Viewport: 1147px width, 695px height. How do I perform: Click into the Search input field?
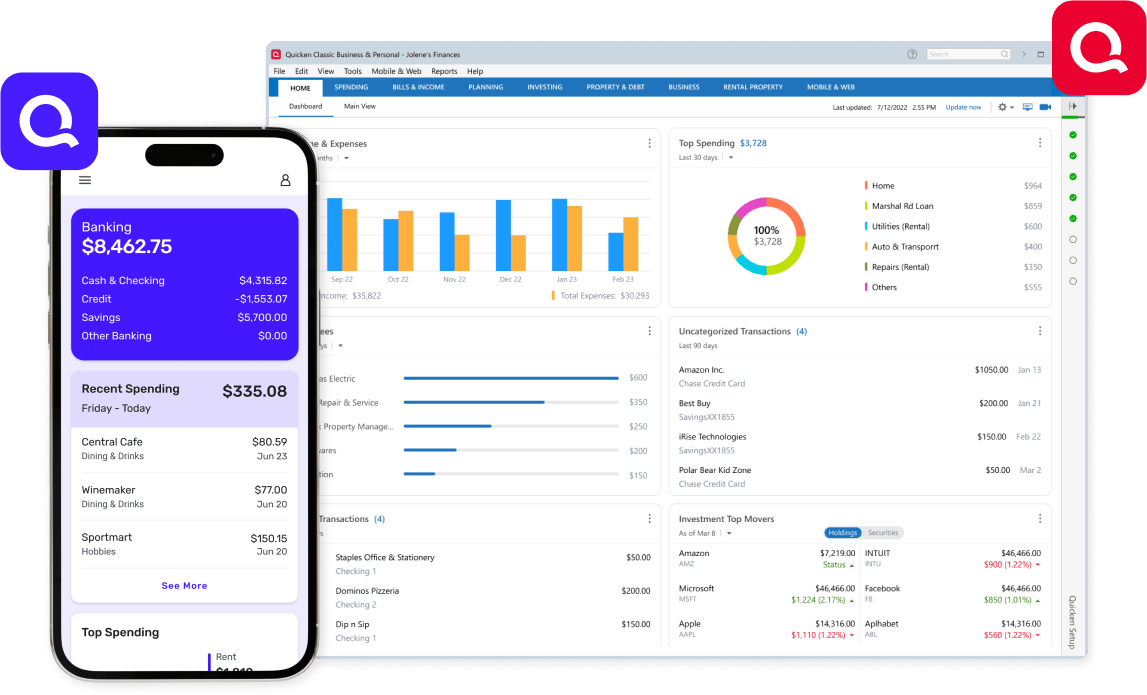[x=969, y=54]
